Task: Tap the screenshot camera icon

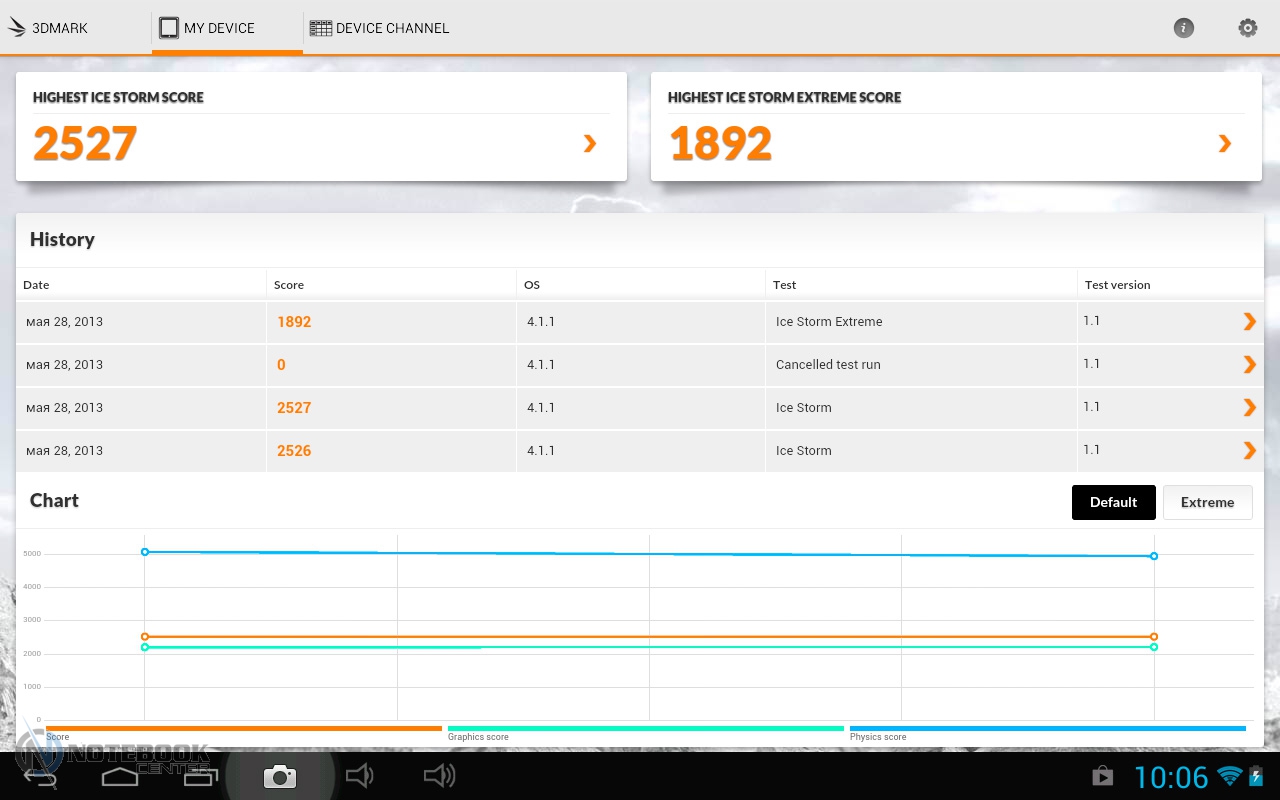Action: pos(279,776)
